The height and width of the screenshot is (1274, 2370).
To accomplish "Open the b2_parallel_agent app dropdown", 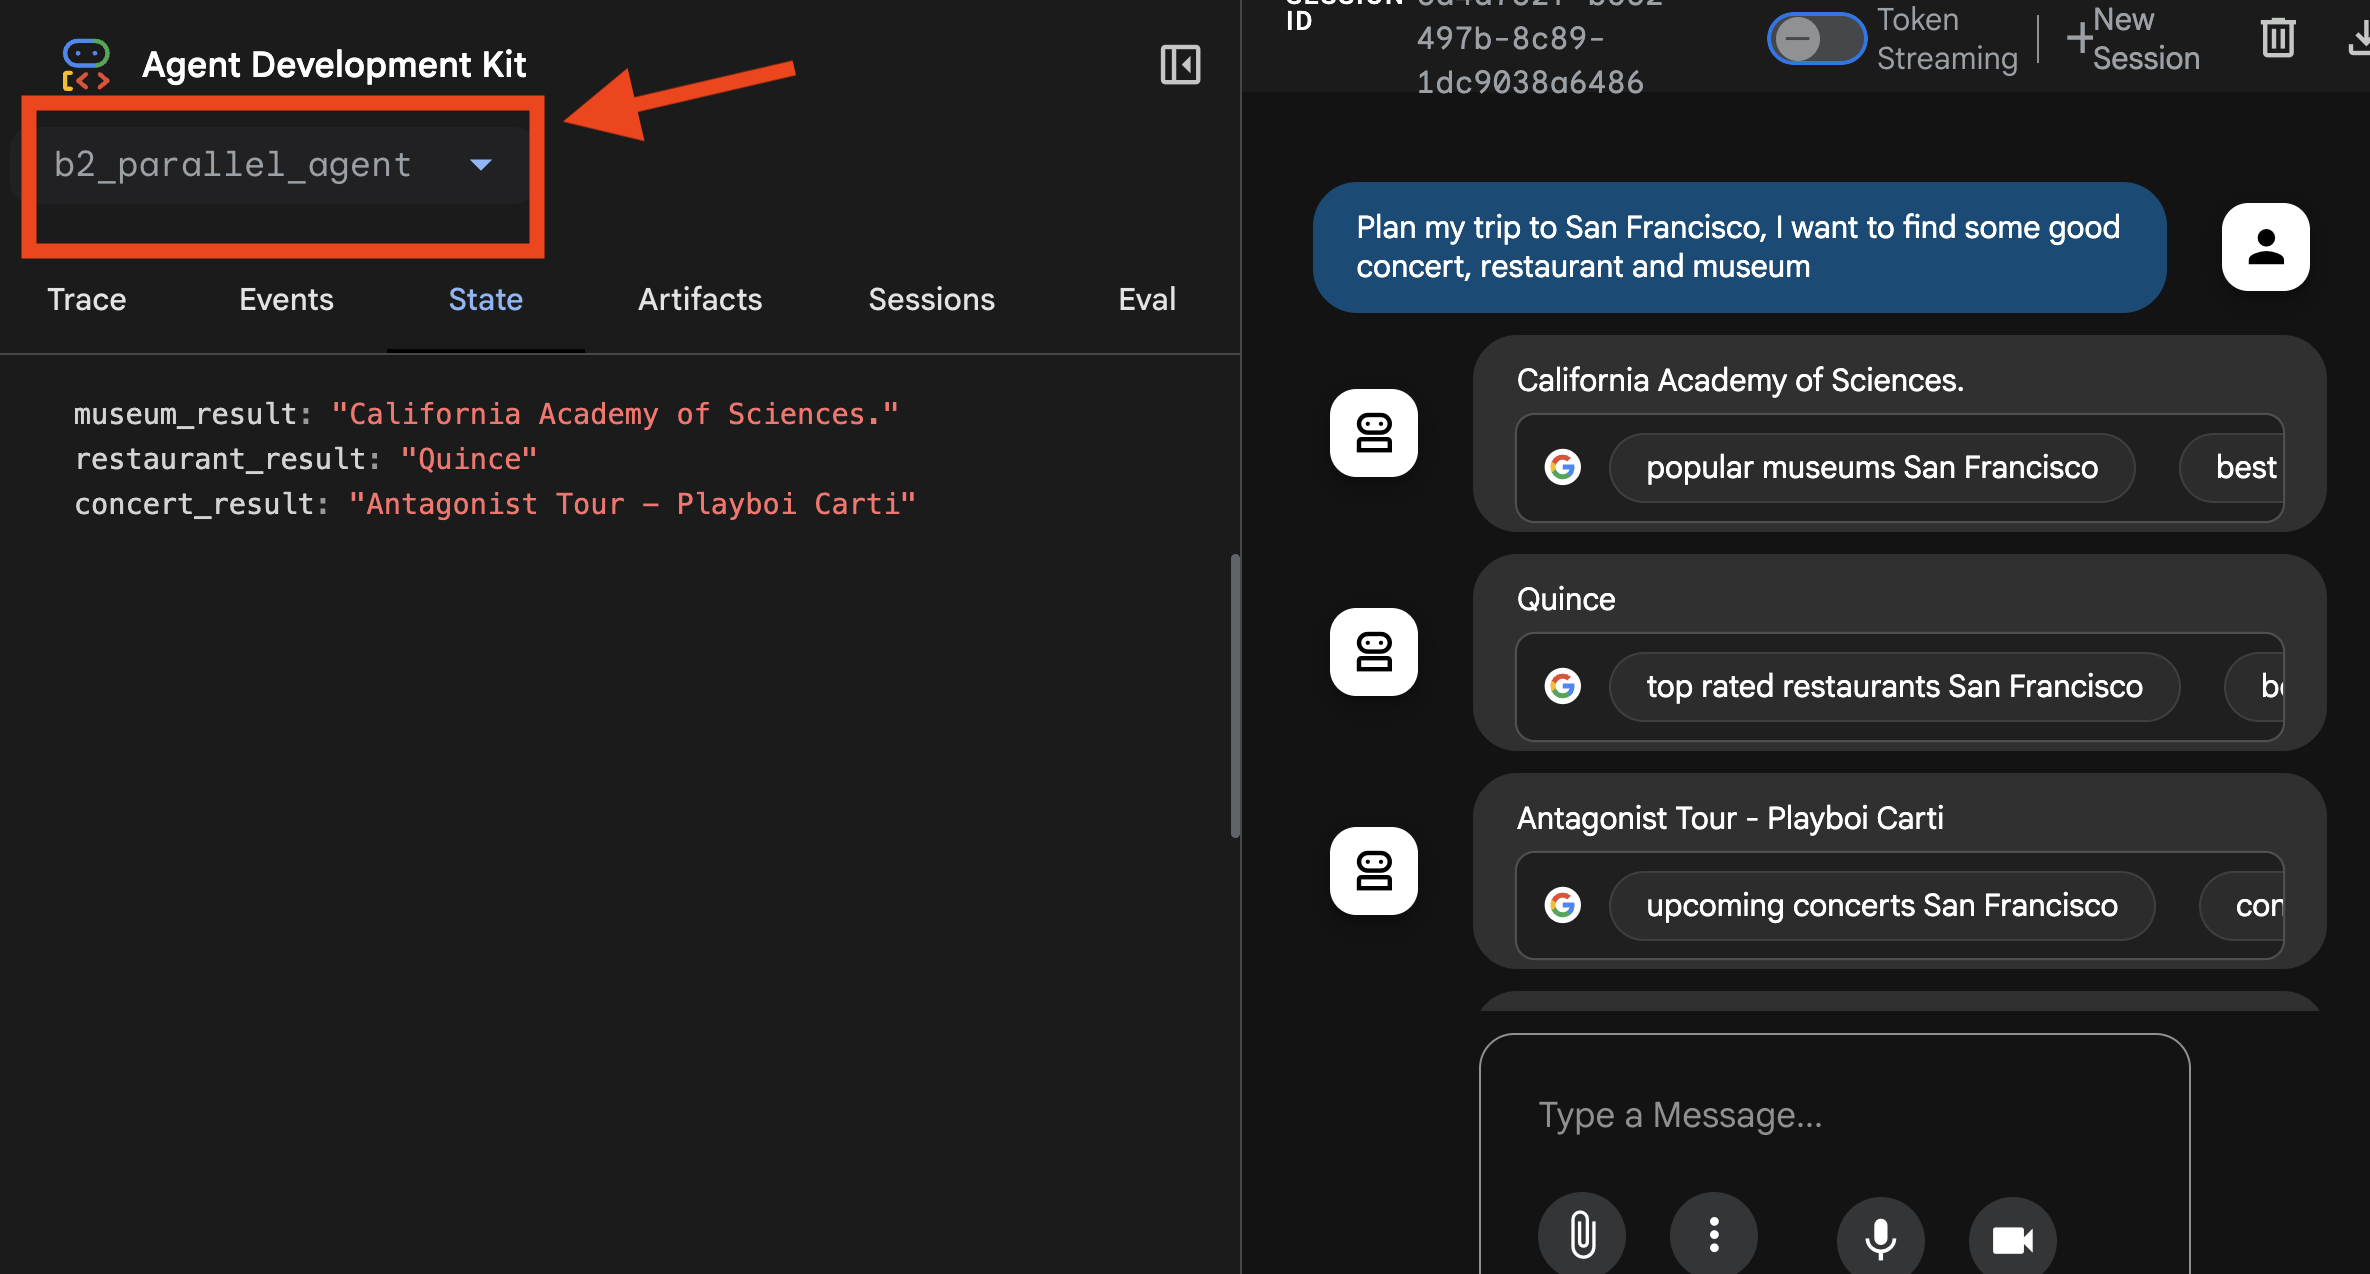I will point(272,165).
